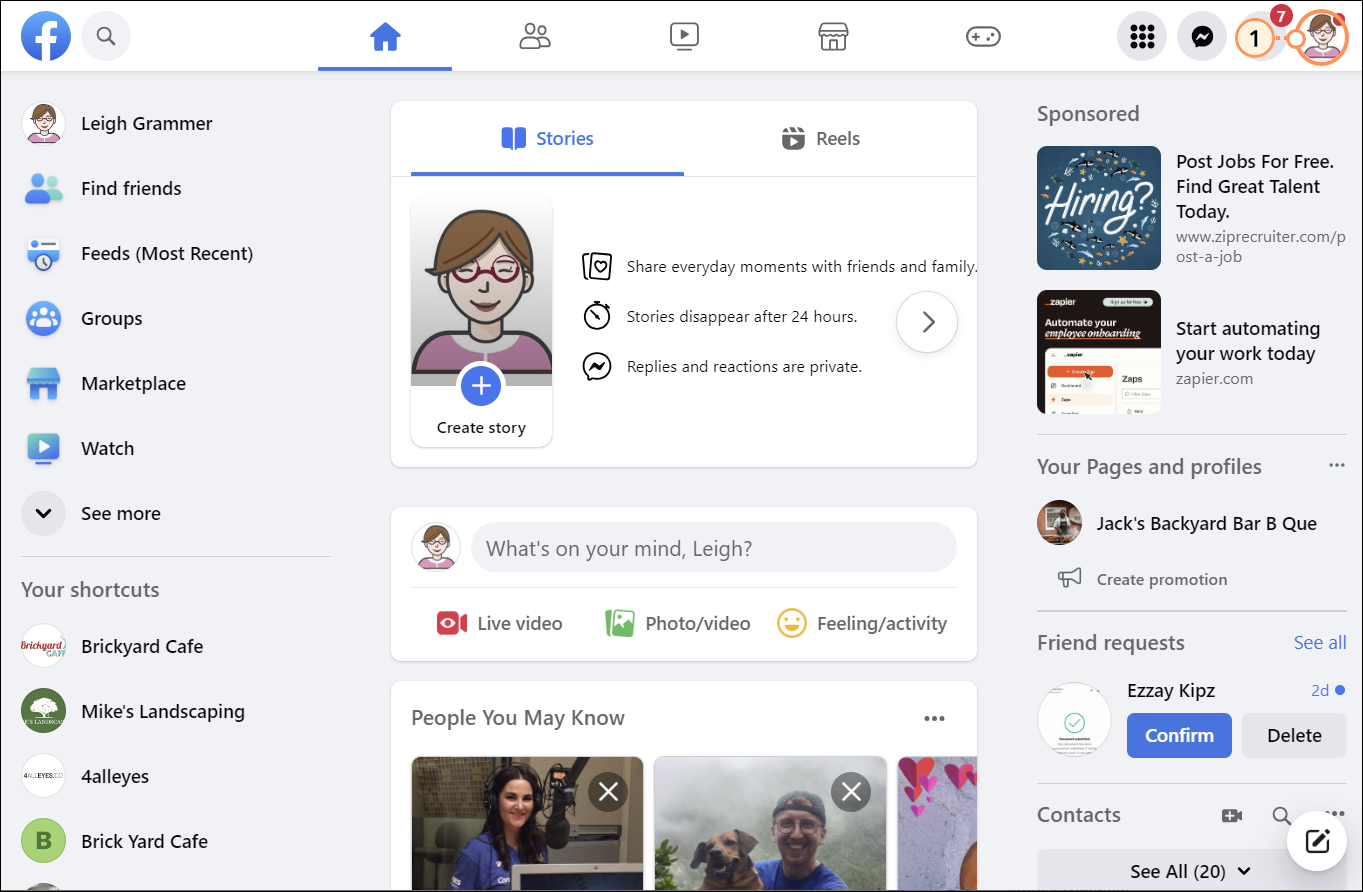This screenshot has height=892, width=1363.
Task: Open the search magnifier icon
Action: [106, 37]
